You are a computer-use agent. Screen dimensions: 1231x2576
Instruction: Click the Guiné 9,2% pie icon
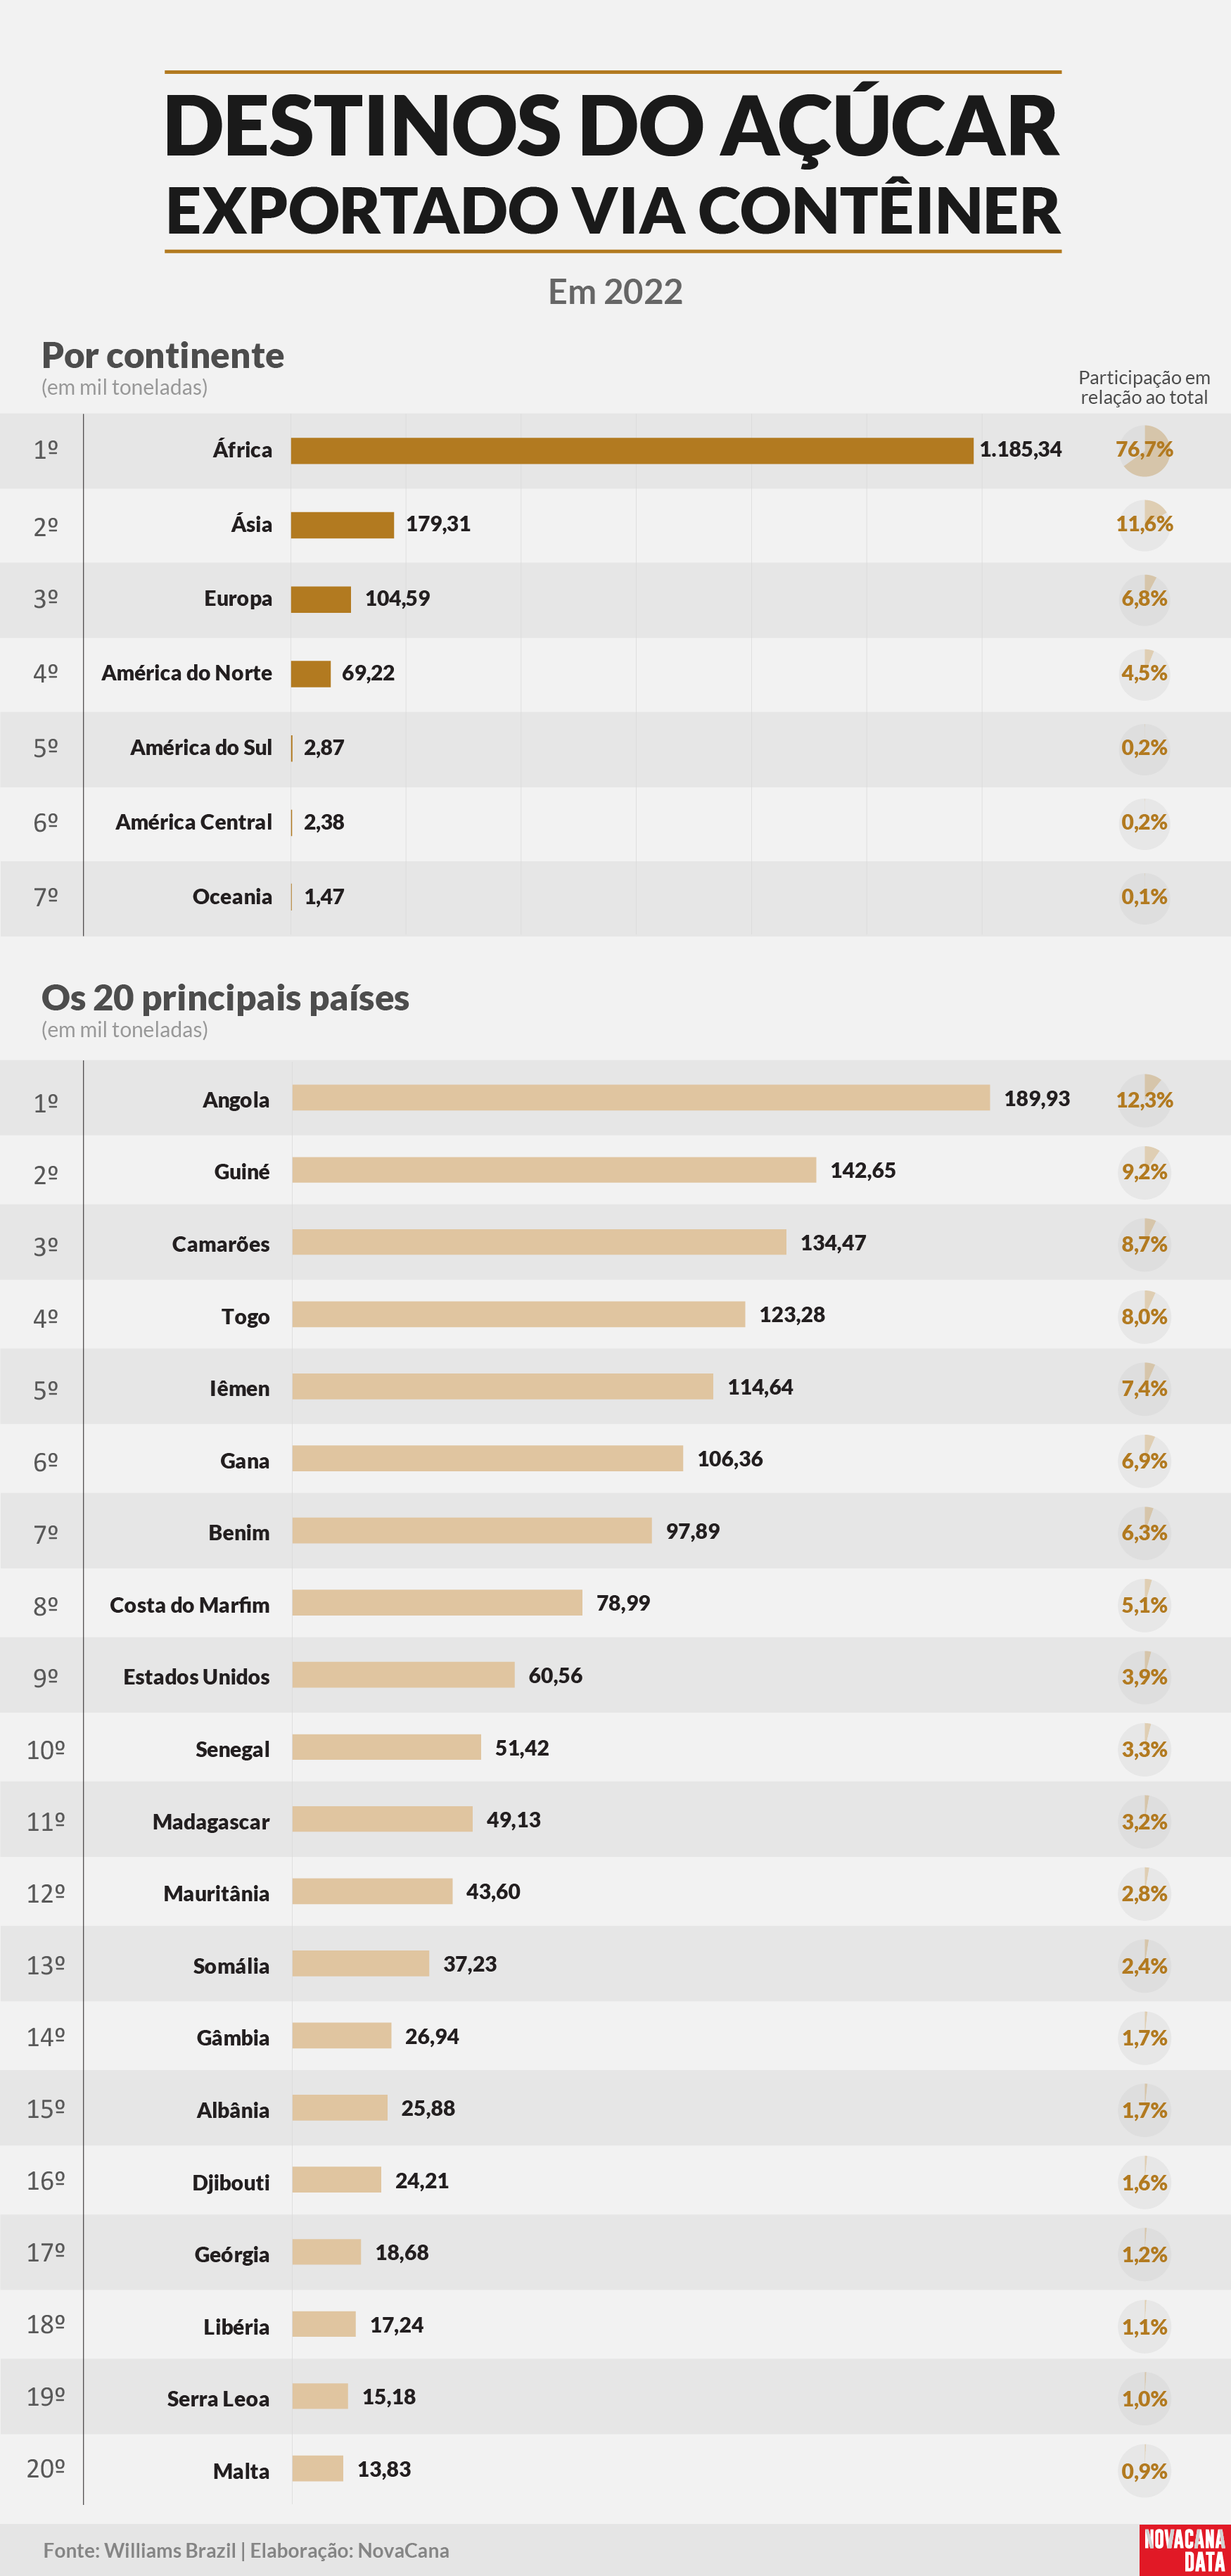[1145, 1172]
